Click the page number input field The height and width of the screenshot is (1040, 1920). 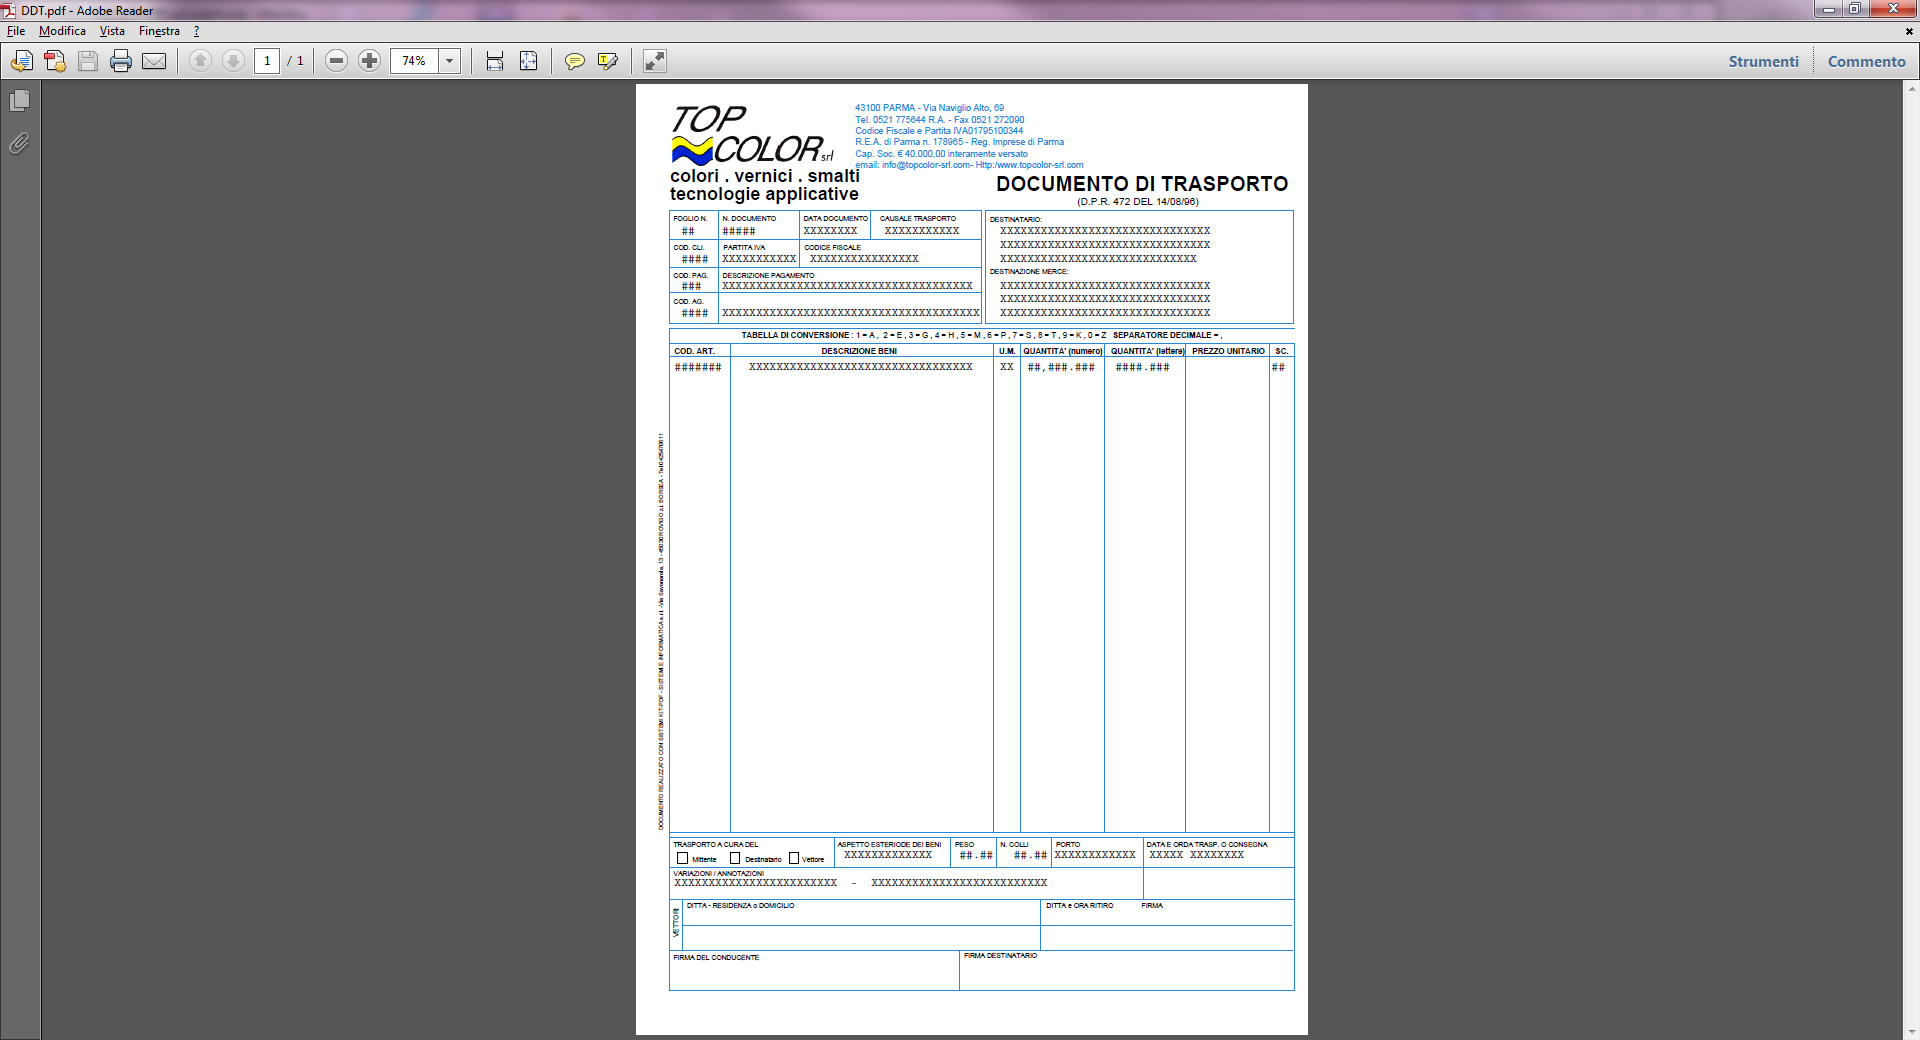[x=267, y=61]
